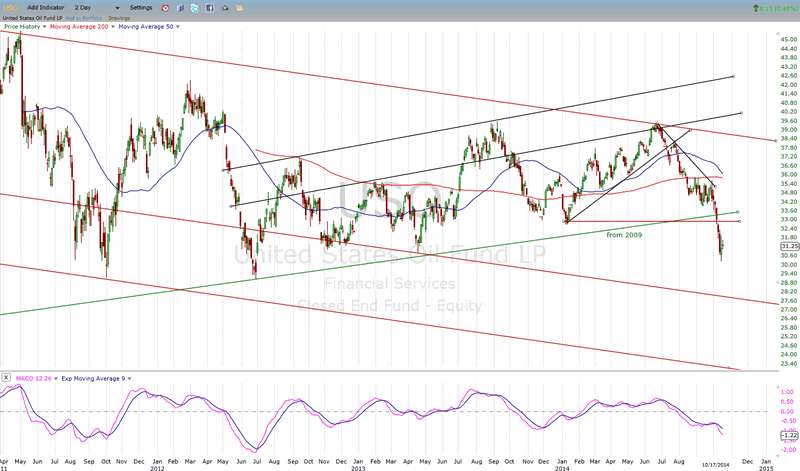Select the 'from 2009' trendline label

(x=625, y=234)
